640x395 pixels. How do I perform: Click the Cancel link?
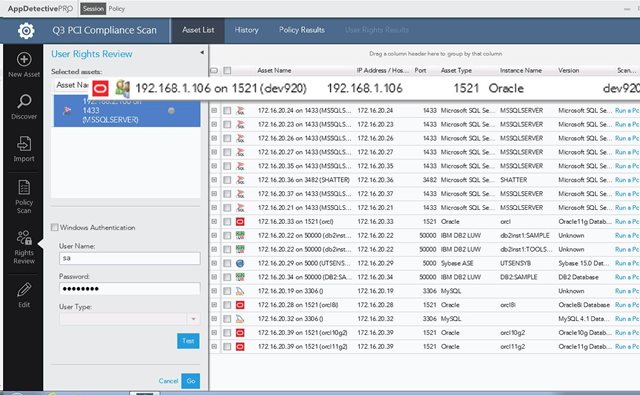click(x=168, y=381)
